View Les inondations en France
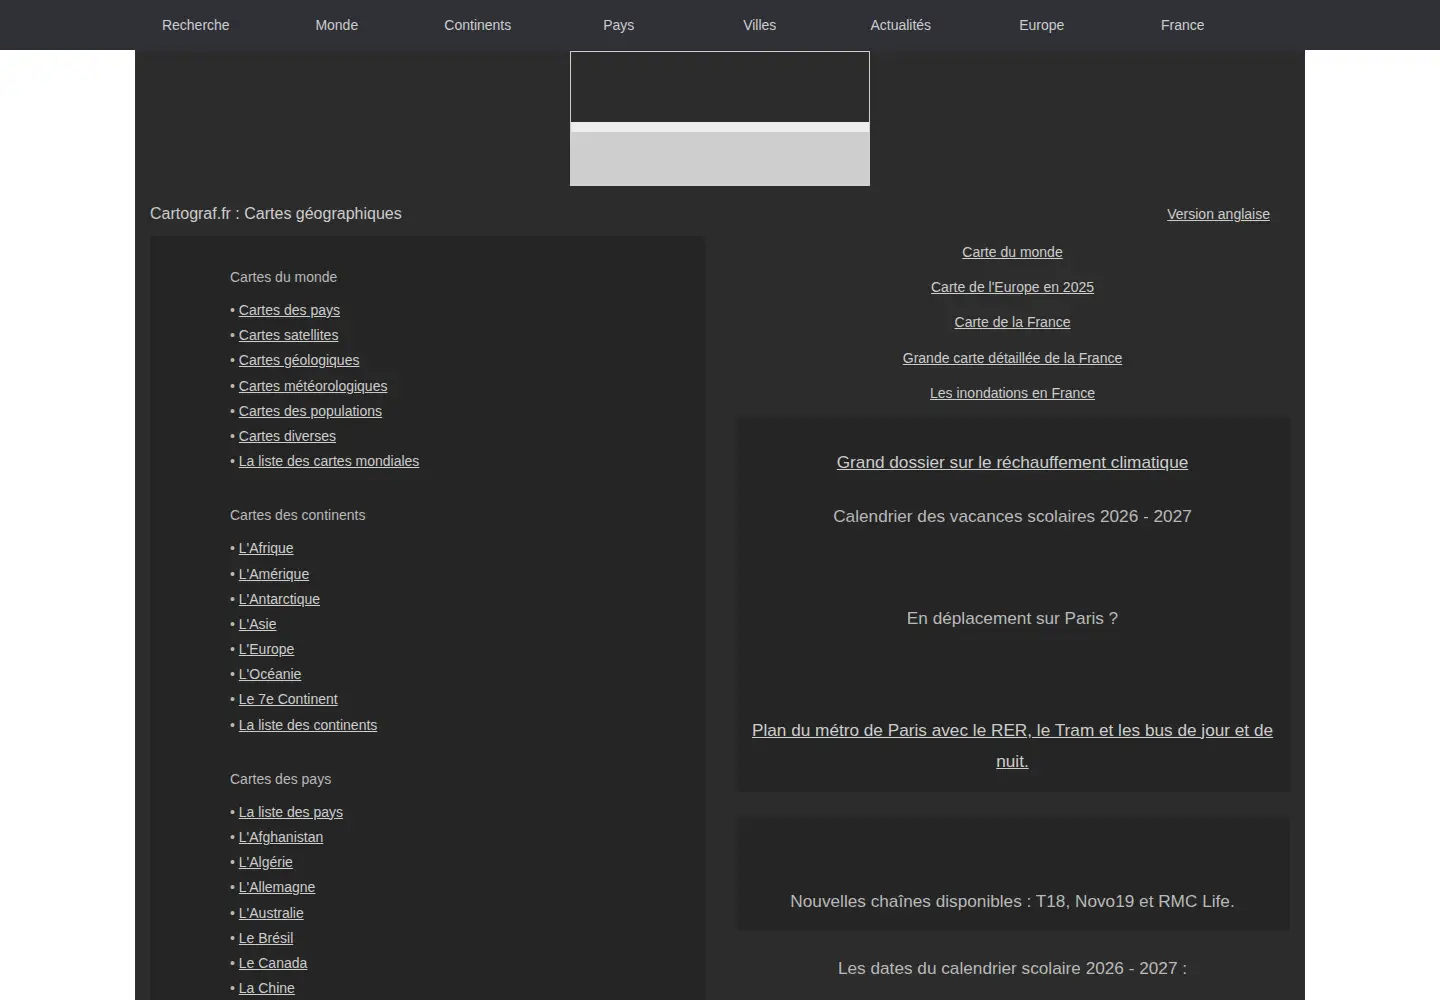The height and width of the screenshot is (1000, 1440). pyautogui.click(x=1012, y=393)
